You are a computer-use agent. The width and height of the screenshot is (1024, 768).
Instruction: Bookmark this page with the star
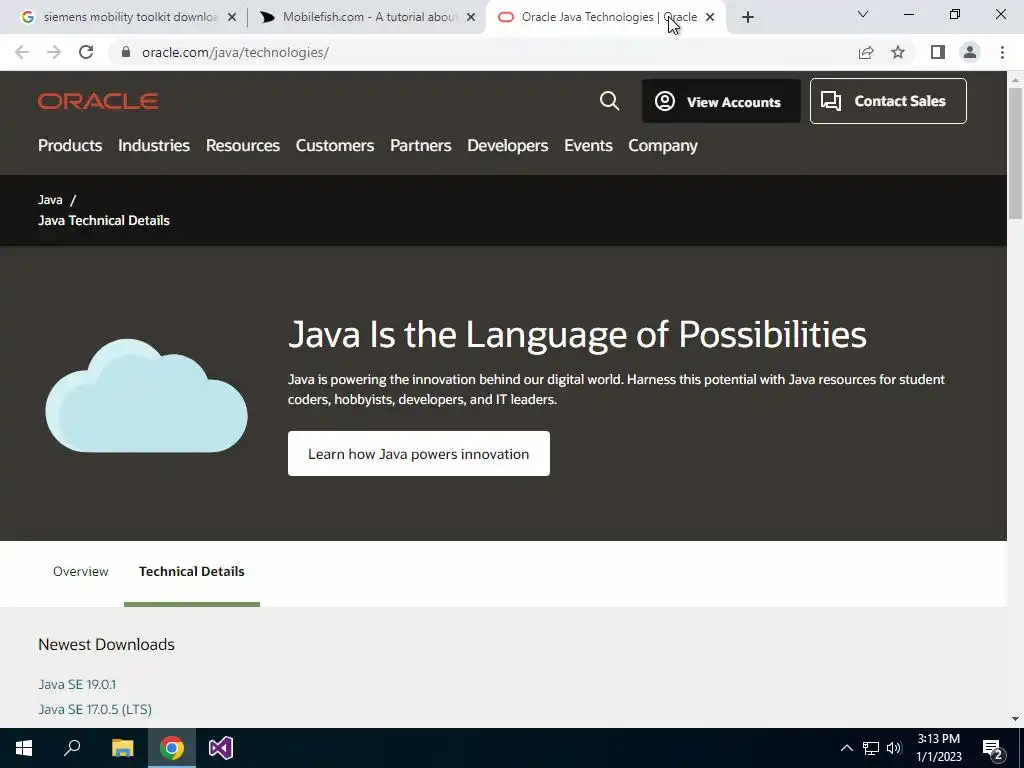tap(898, 52)
